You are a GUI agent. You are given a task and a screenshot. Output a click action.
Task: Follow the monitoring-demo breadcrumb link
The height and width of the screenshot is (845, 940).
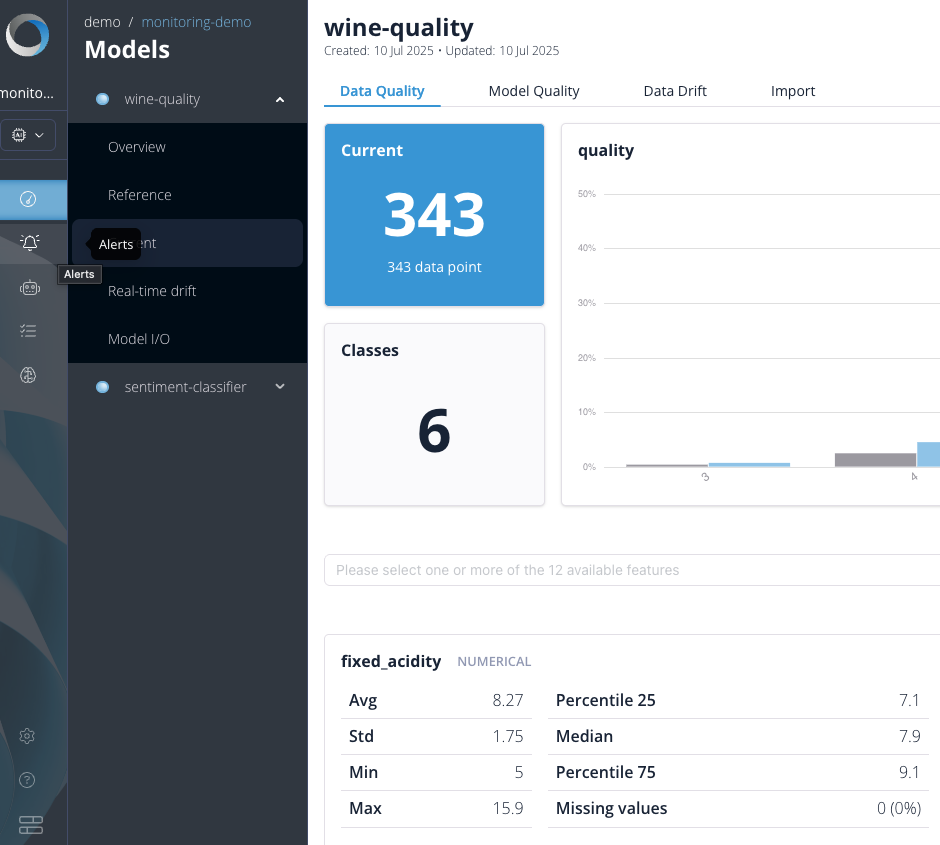[196, 22]
